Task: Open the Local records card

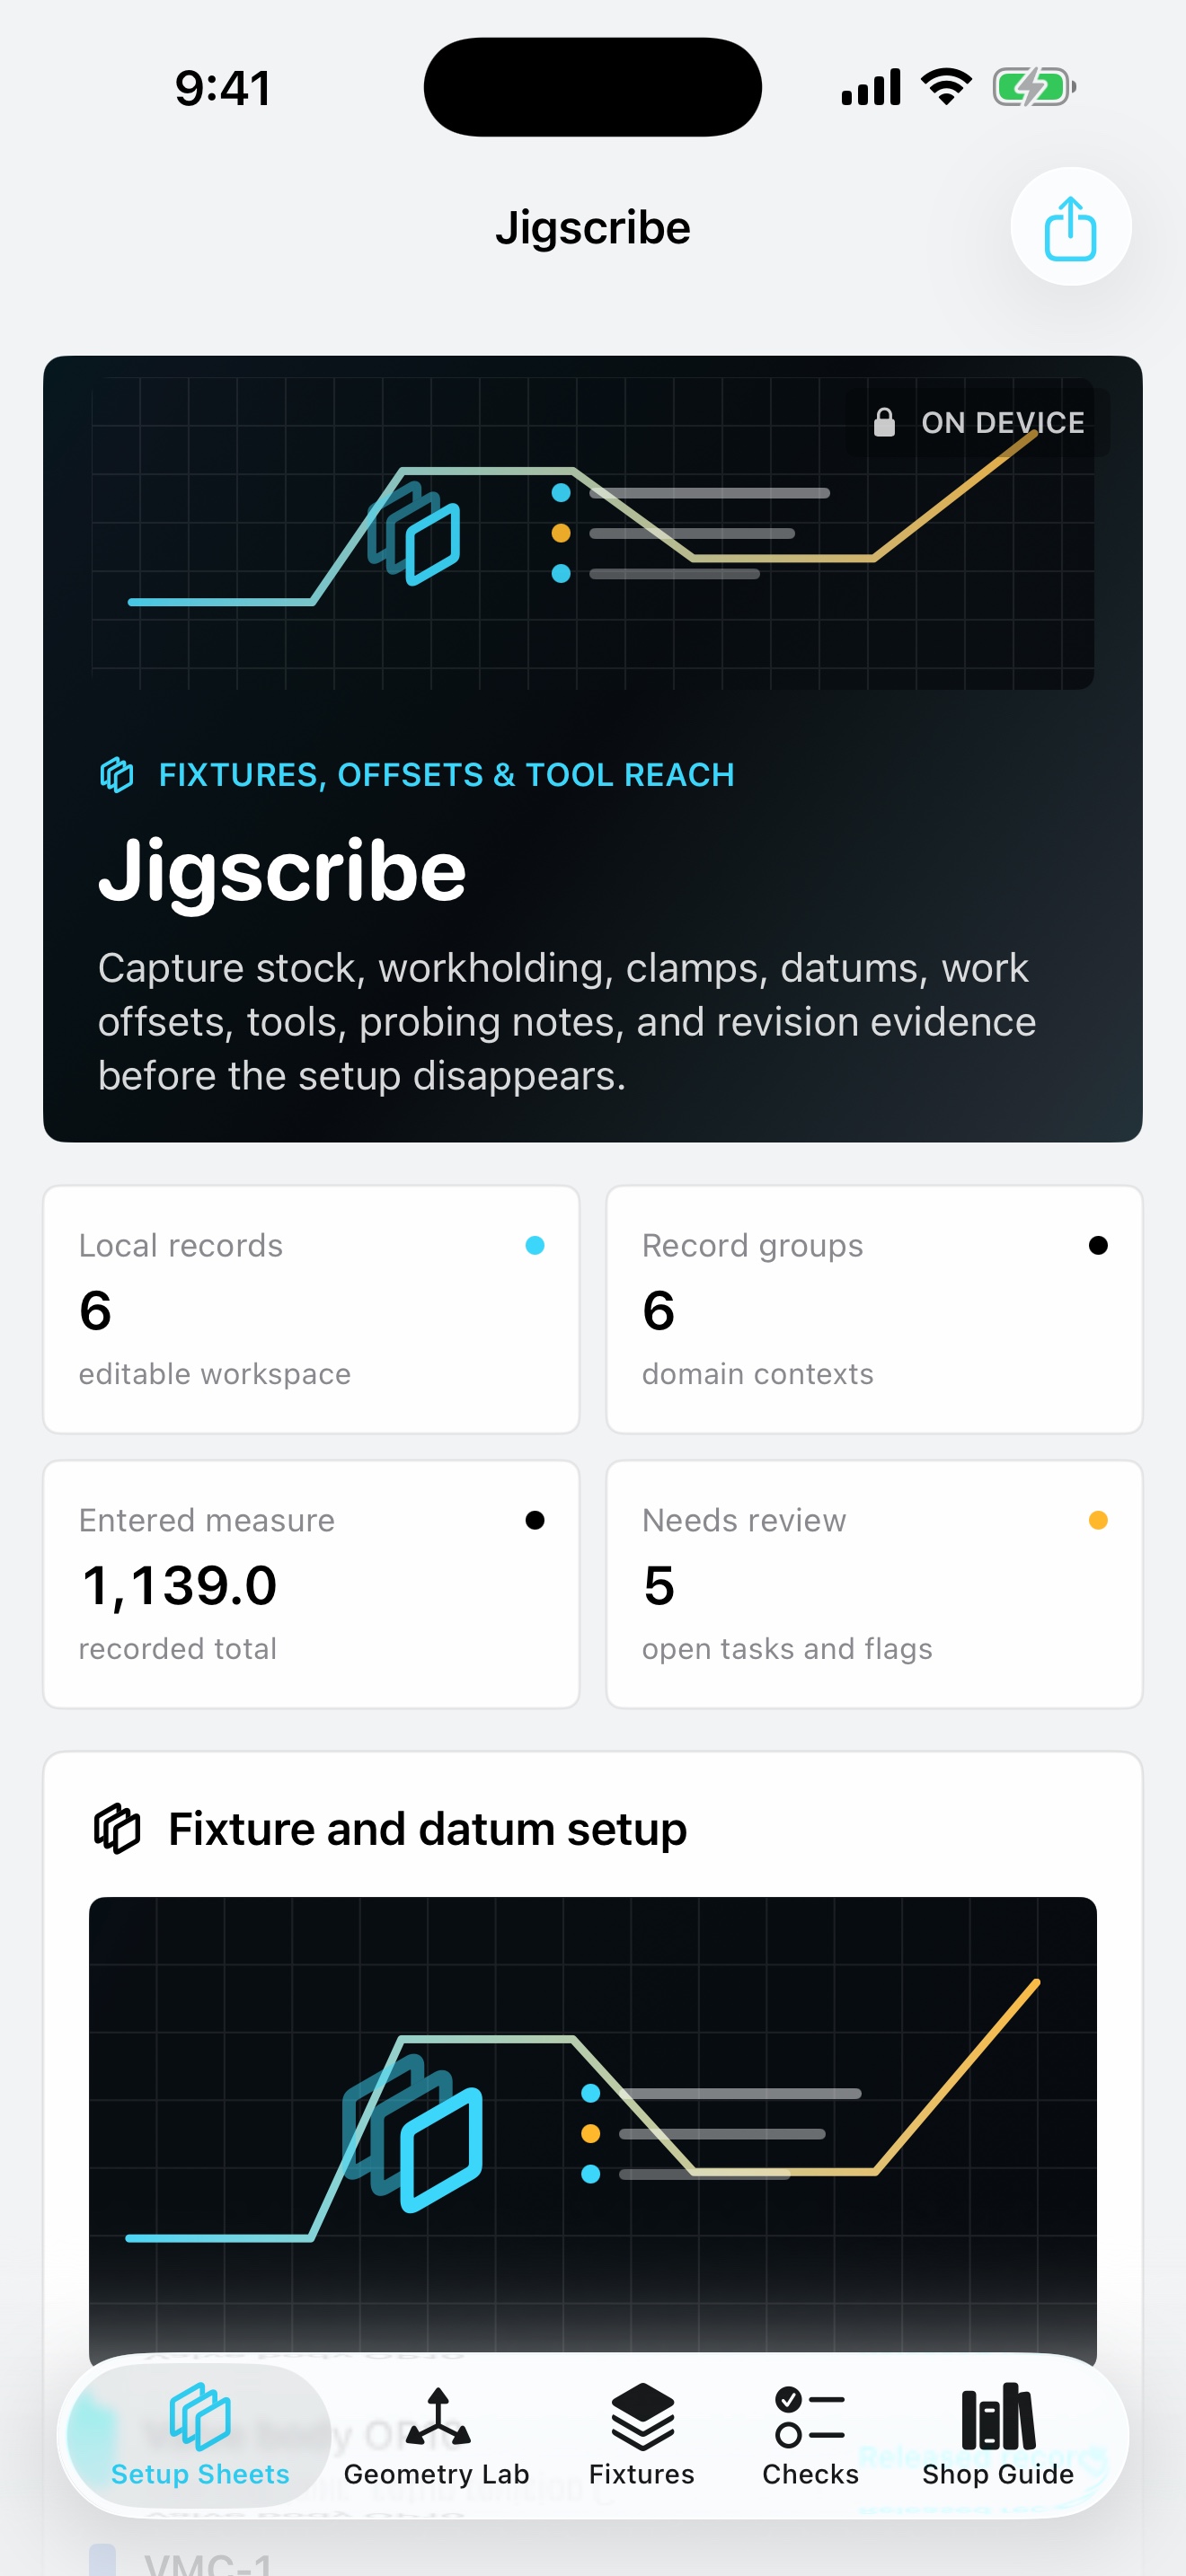Action: click(311, 1310)
